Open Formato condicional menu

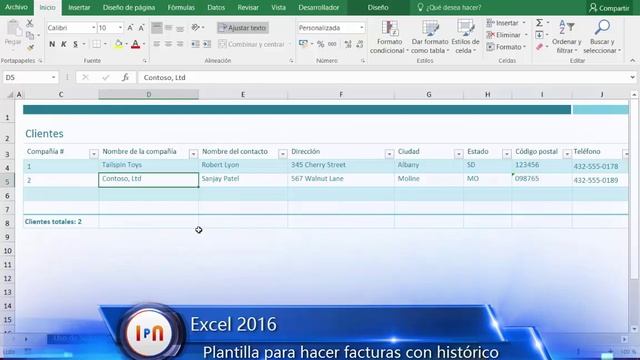389,37
